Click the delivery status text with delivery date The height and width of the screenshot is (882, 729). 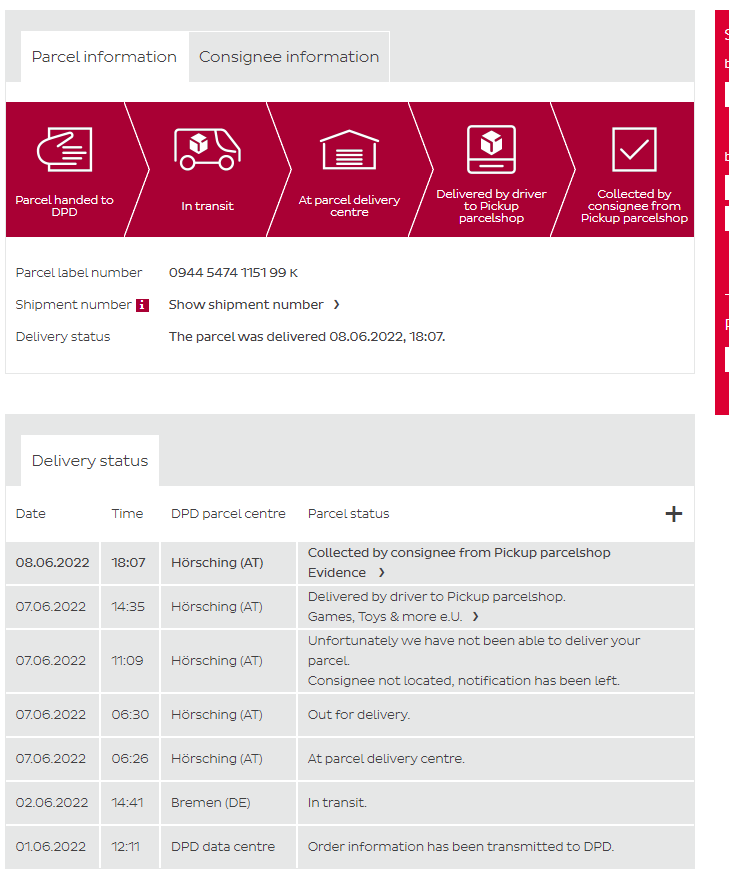tap(307, 337)
